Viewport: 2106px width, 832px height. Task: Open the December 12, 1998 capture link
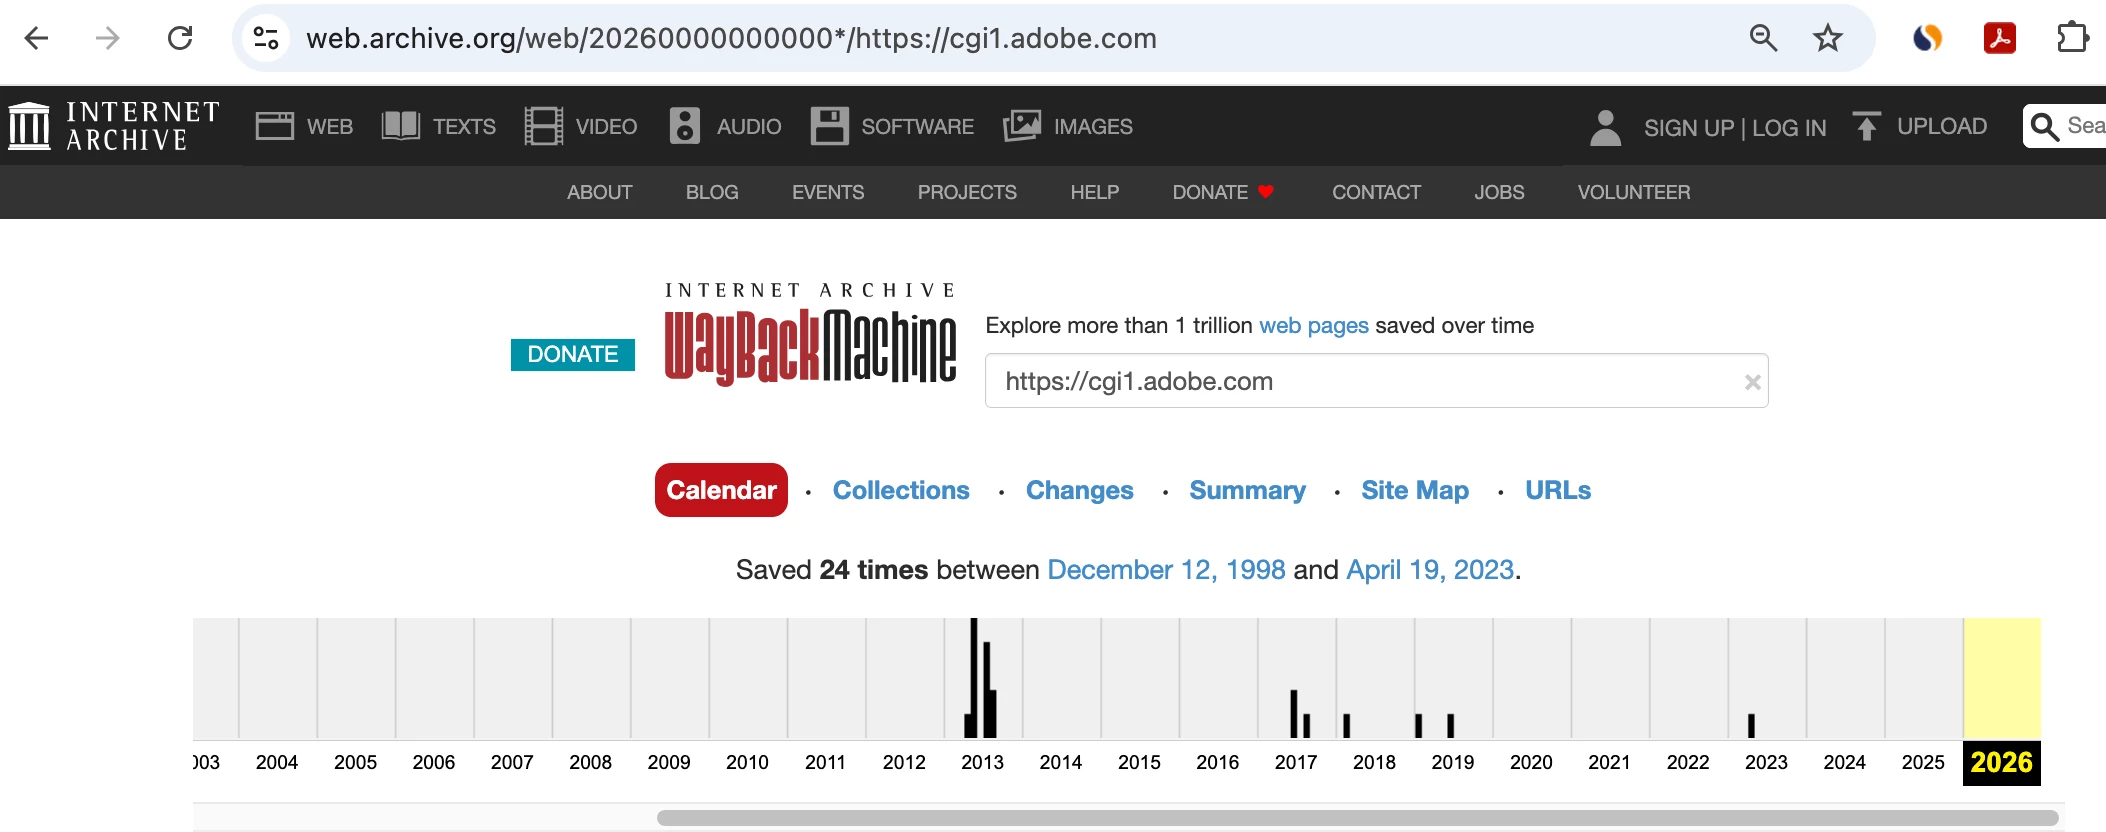[x=1166, y=570]
